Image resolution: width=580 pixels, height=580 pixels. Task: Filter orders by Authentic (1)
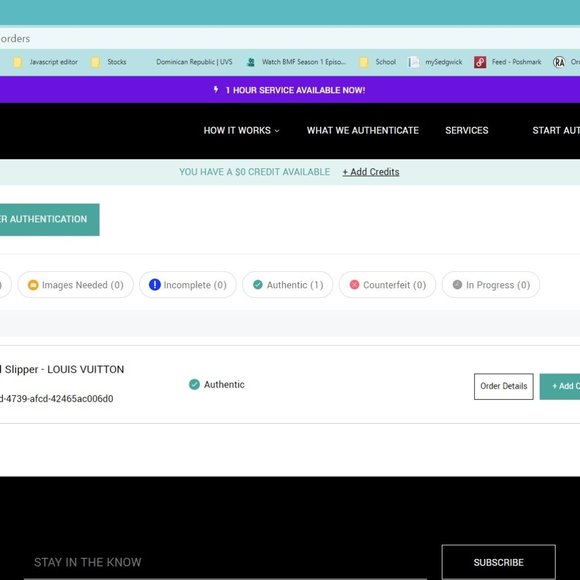[x=287, y=284]
